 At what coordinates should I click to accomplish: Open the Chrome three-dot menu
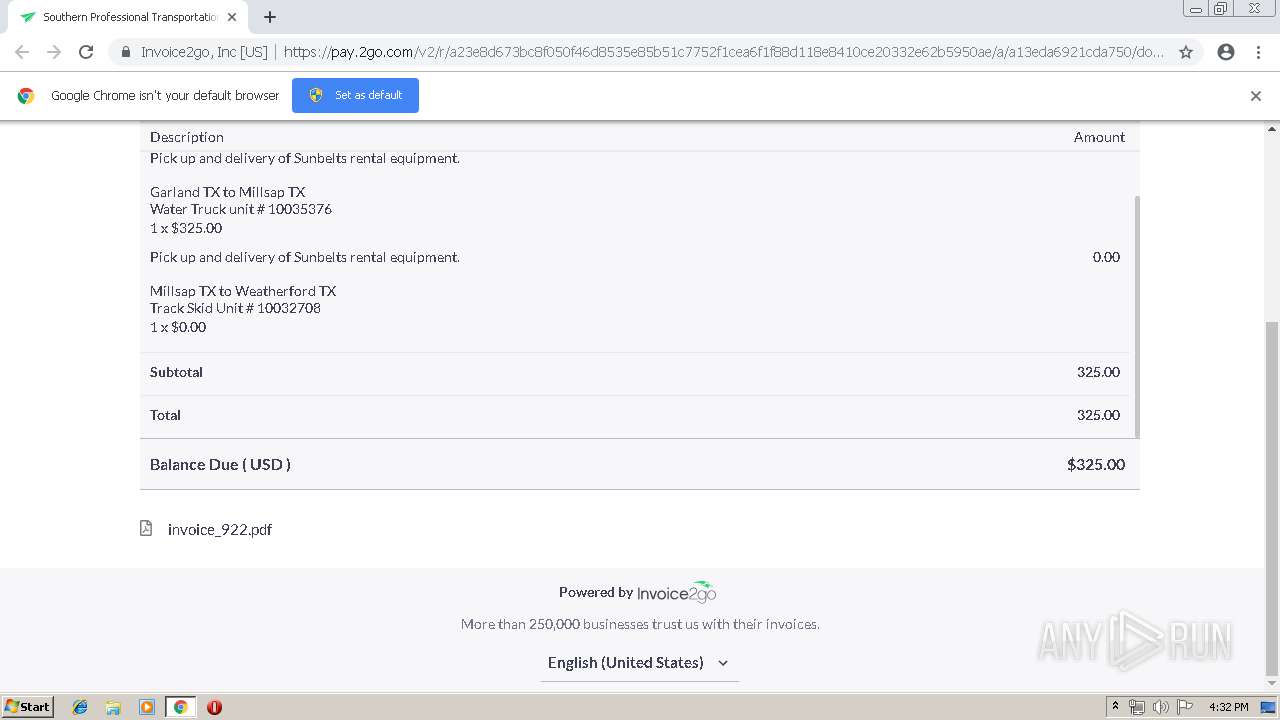[1258, 52]
